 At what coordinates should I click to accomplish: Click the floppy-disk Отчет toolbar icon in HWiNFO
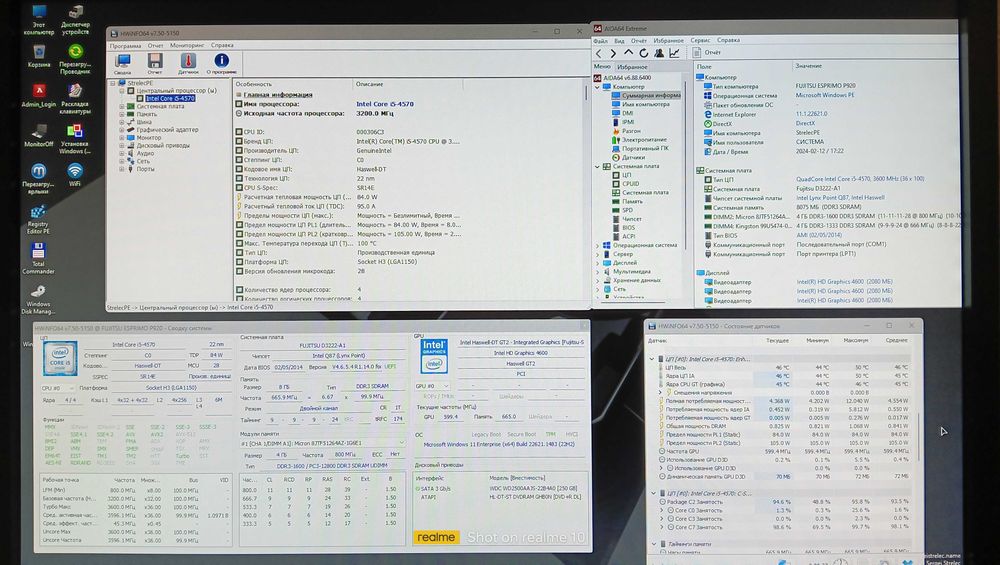coord(155,64)
